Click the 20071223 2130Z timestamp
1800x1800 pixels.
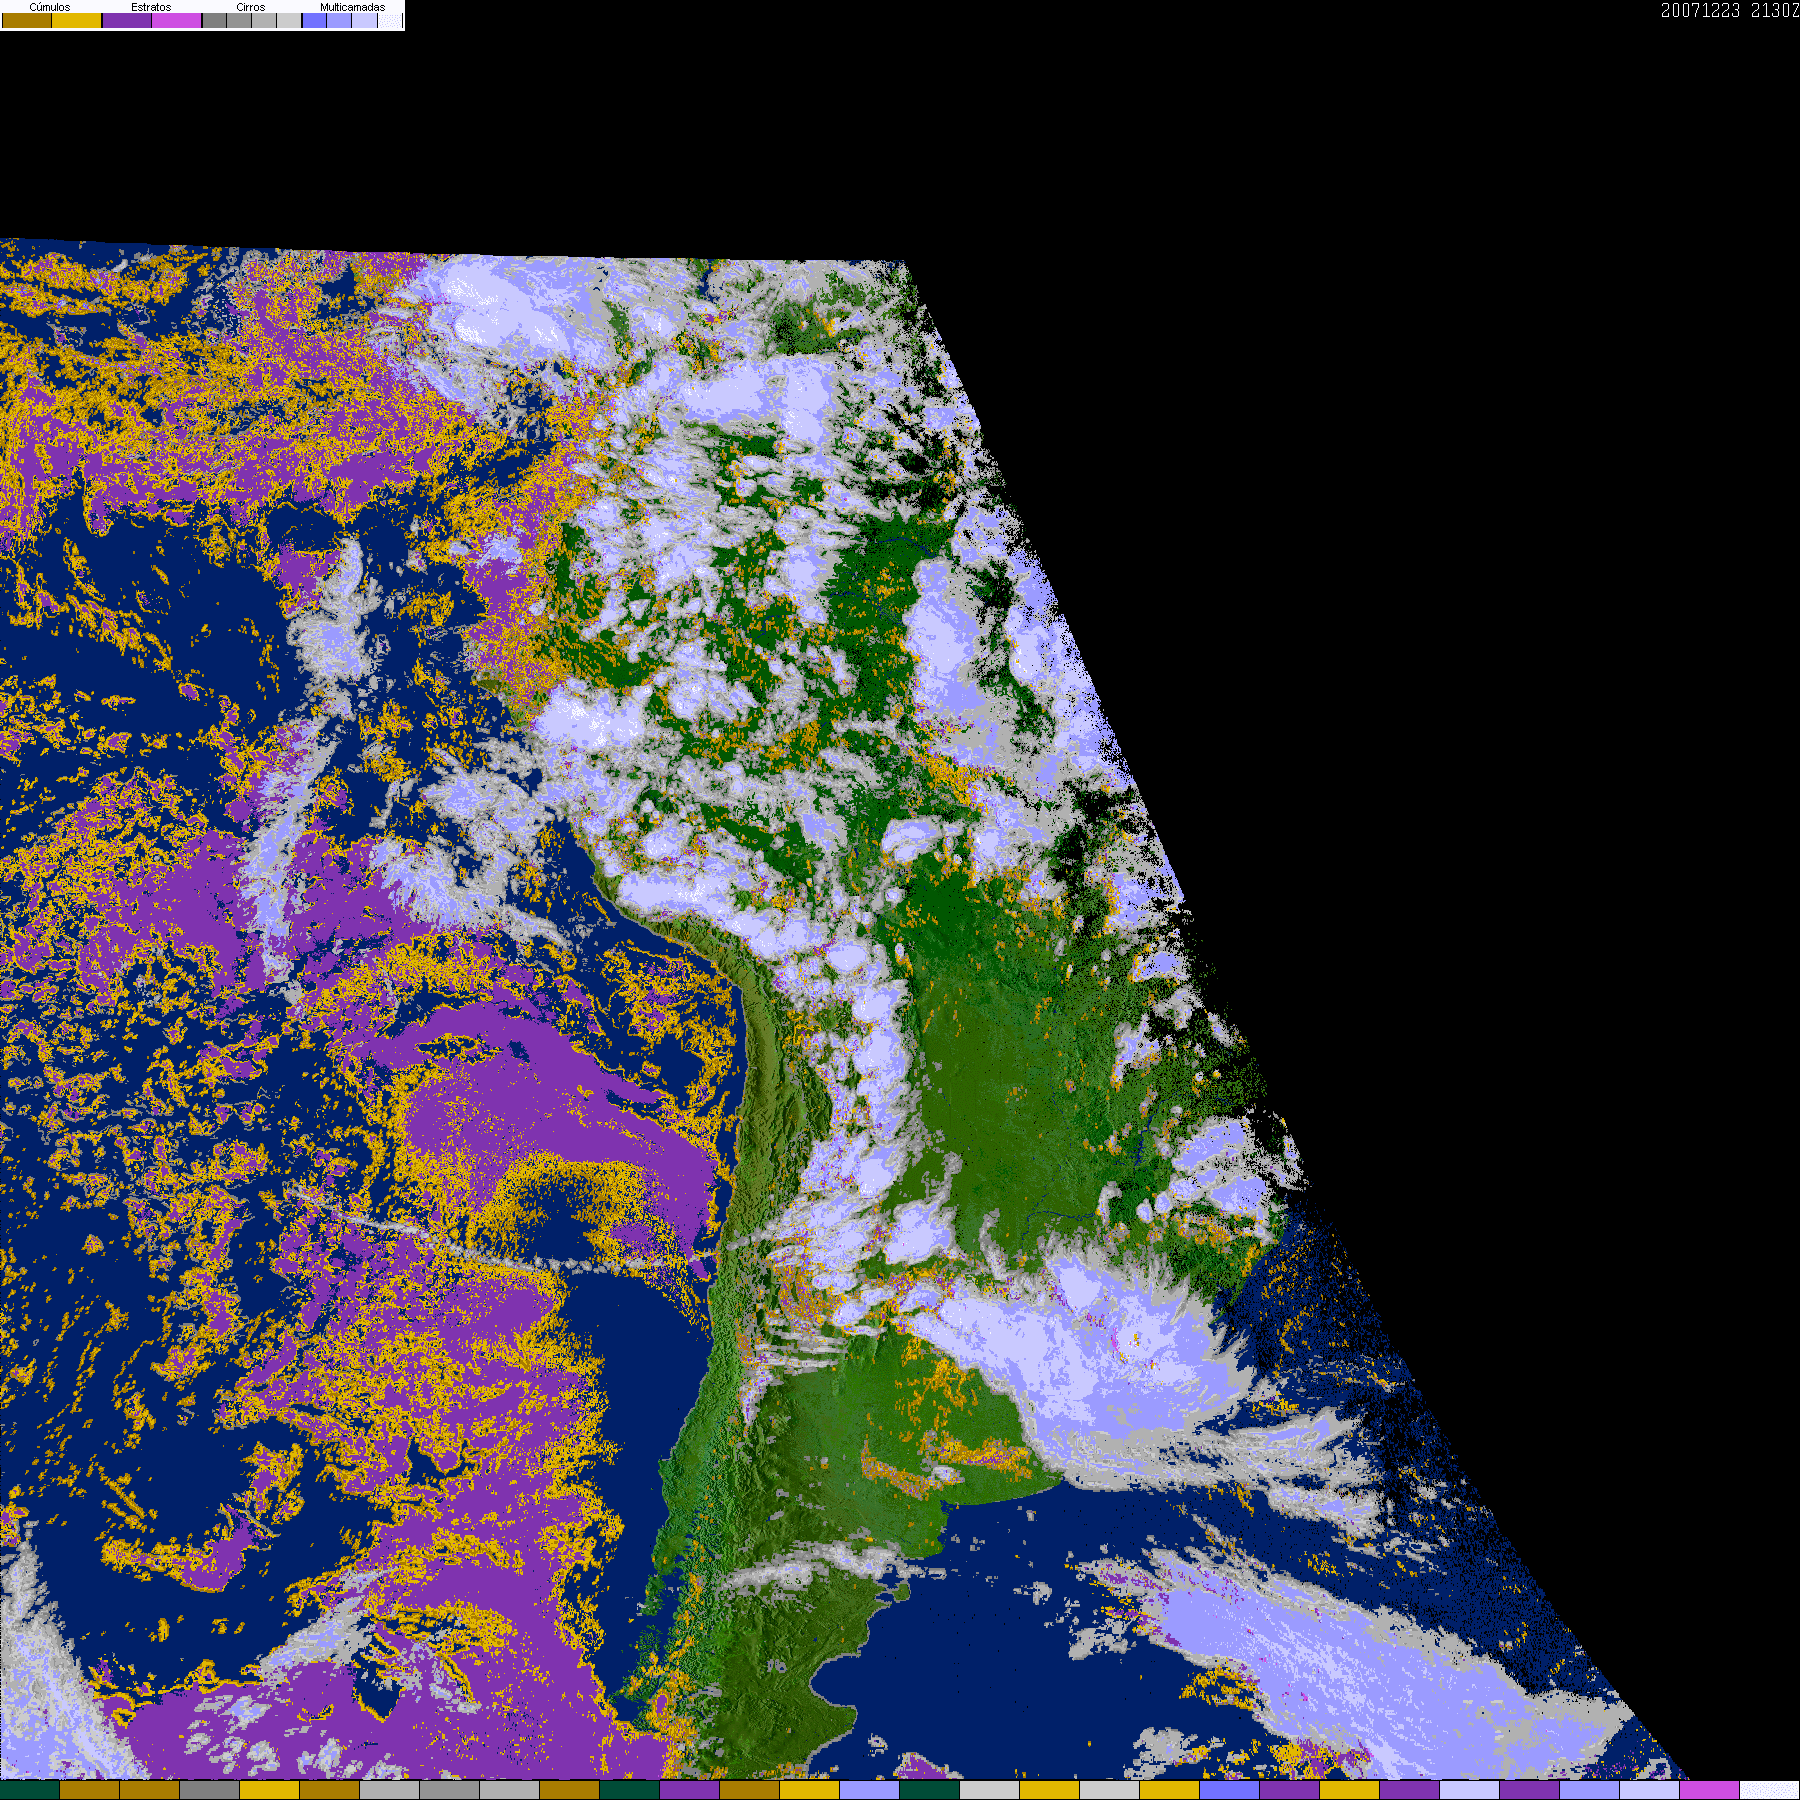point(1729,11)
